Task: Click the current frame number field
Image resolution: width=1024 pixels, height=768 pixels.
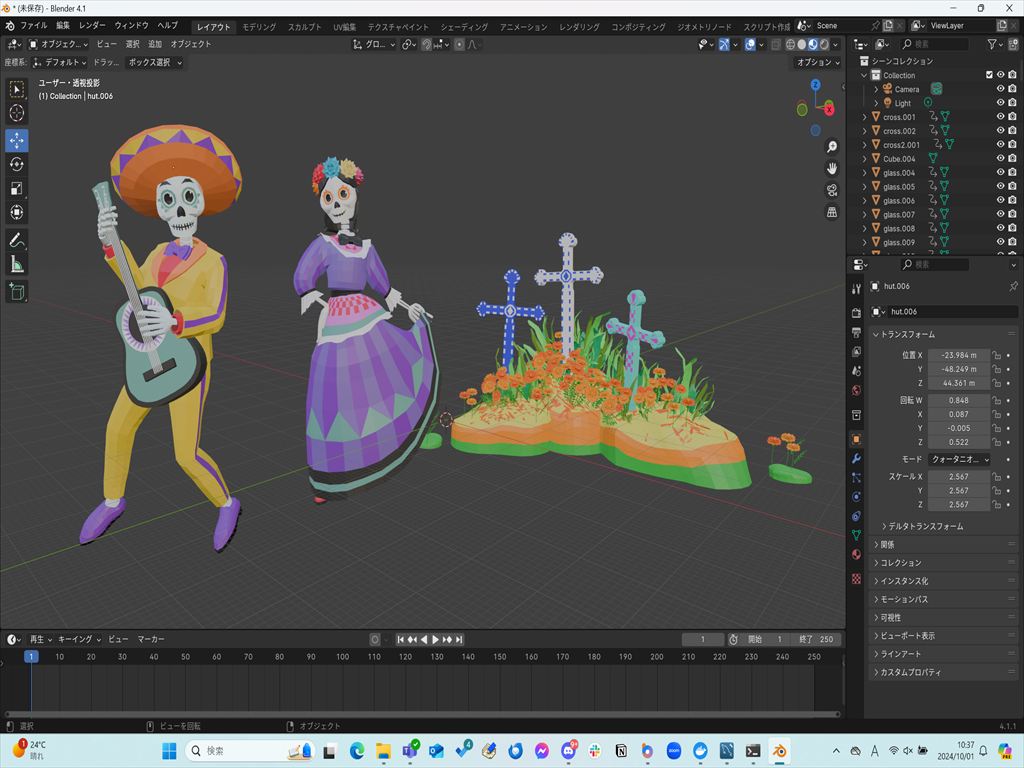Action: click(703, 640)
